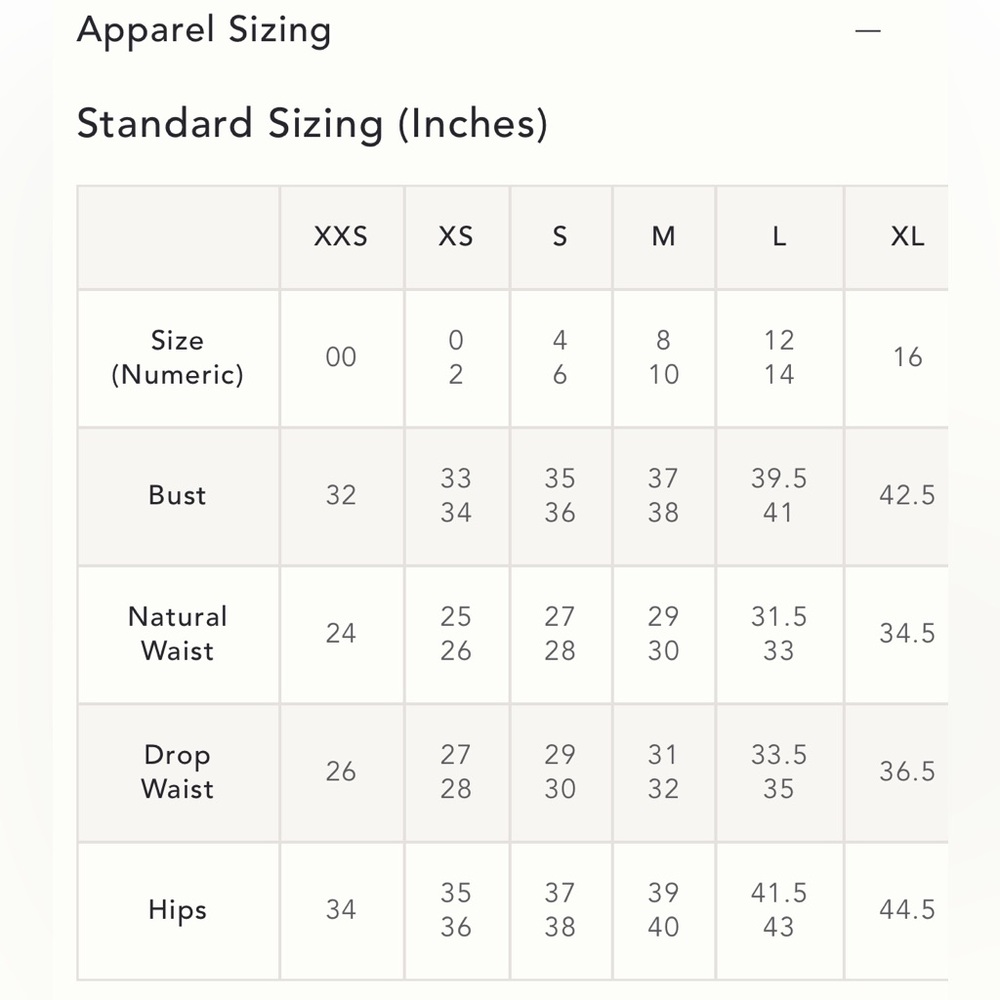Screen dimensions: 1000x1000
Task: Select the XL column header
Action: pyautogui.click(x=908, y=237)
